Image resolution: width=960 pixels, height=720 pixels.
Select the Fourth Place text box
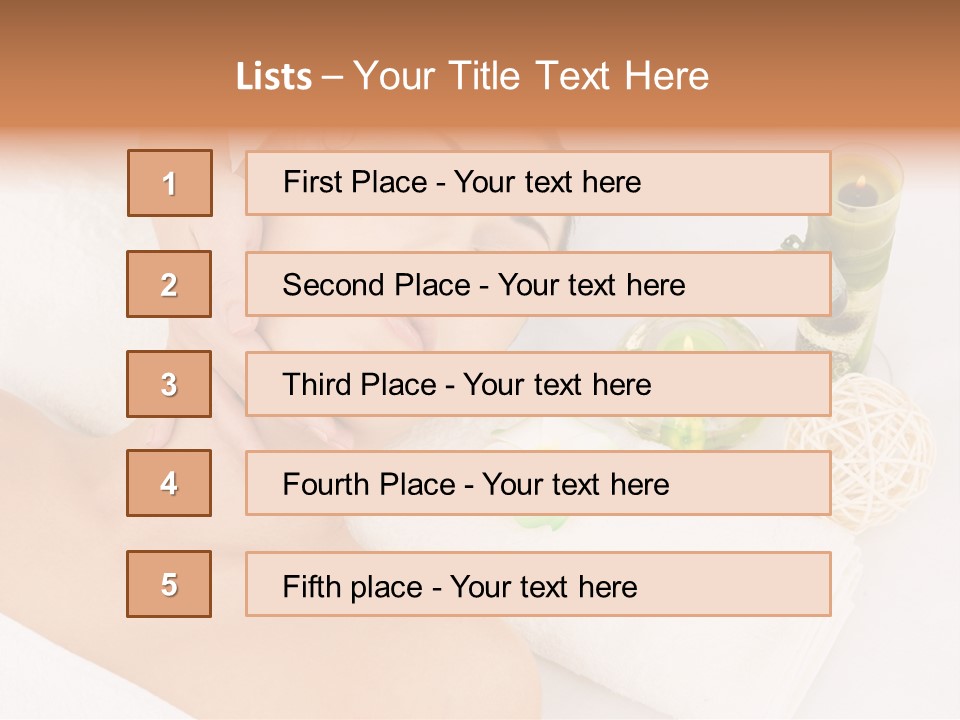point(538,483)
